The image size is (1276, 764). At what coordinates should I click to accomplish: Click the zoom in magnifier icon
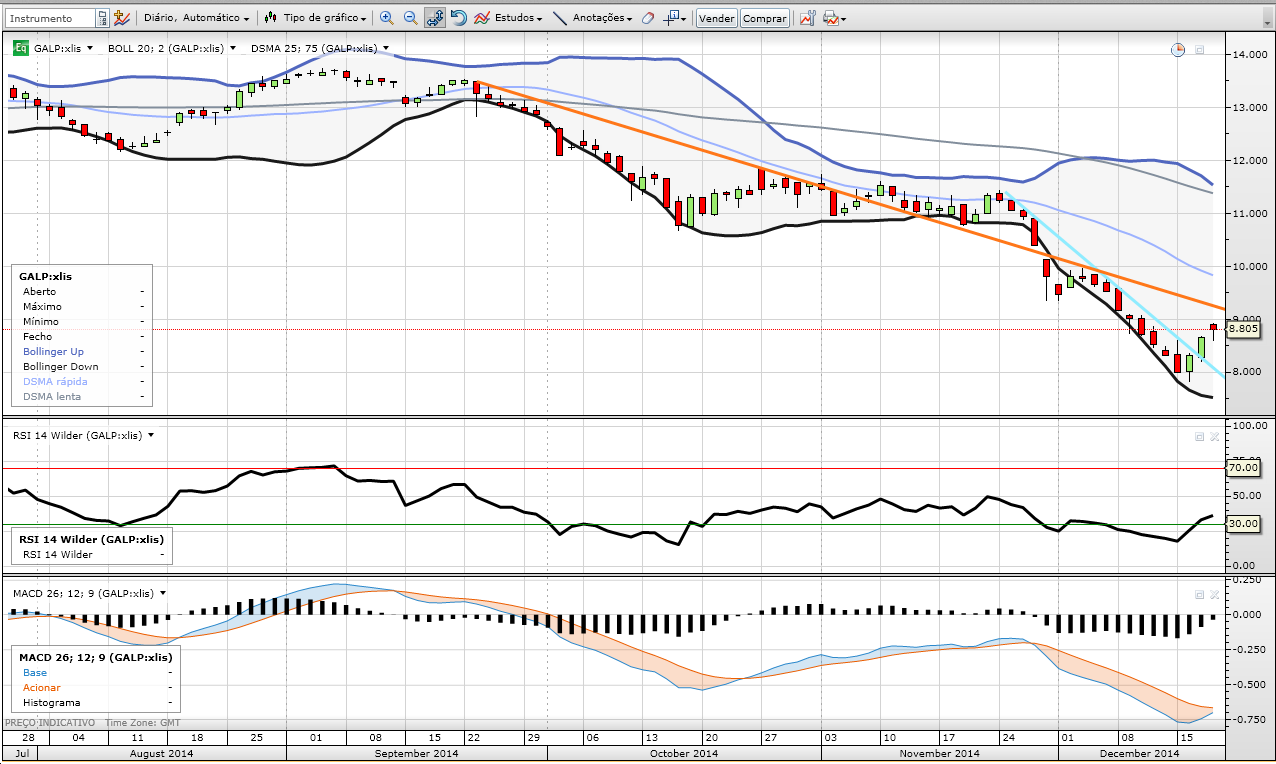(x=386, y=18)
